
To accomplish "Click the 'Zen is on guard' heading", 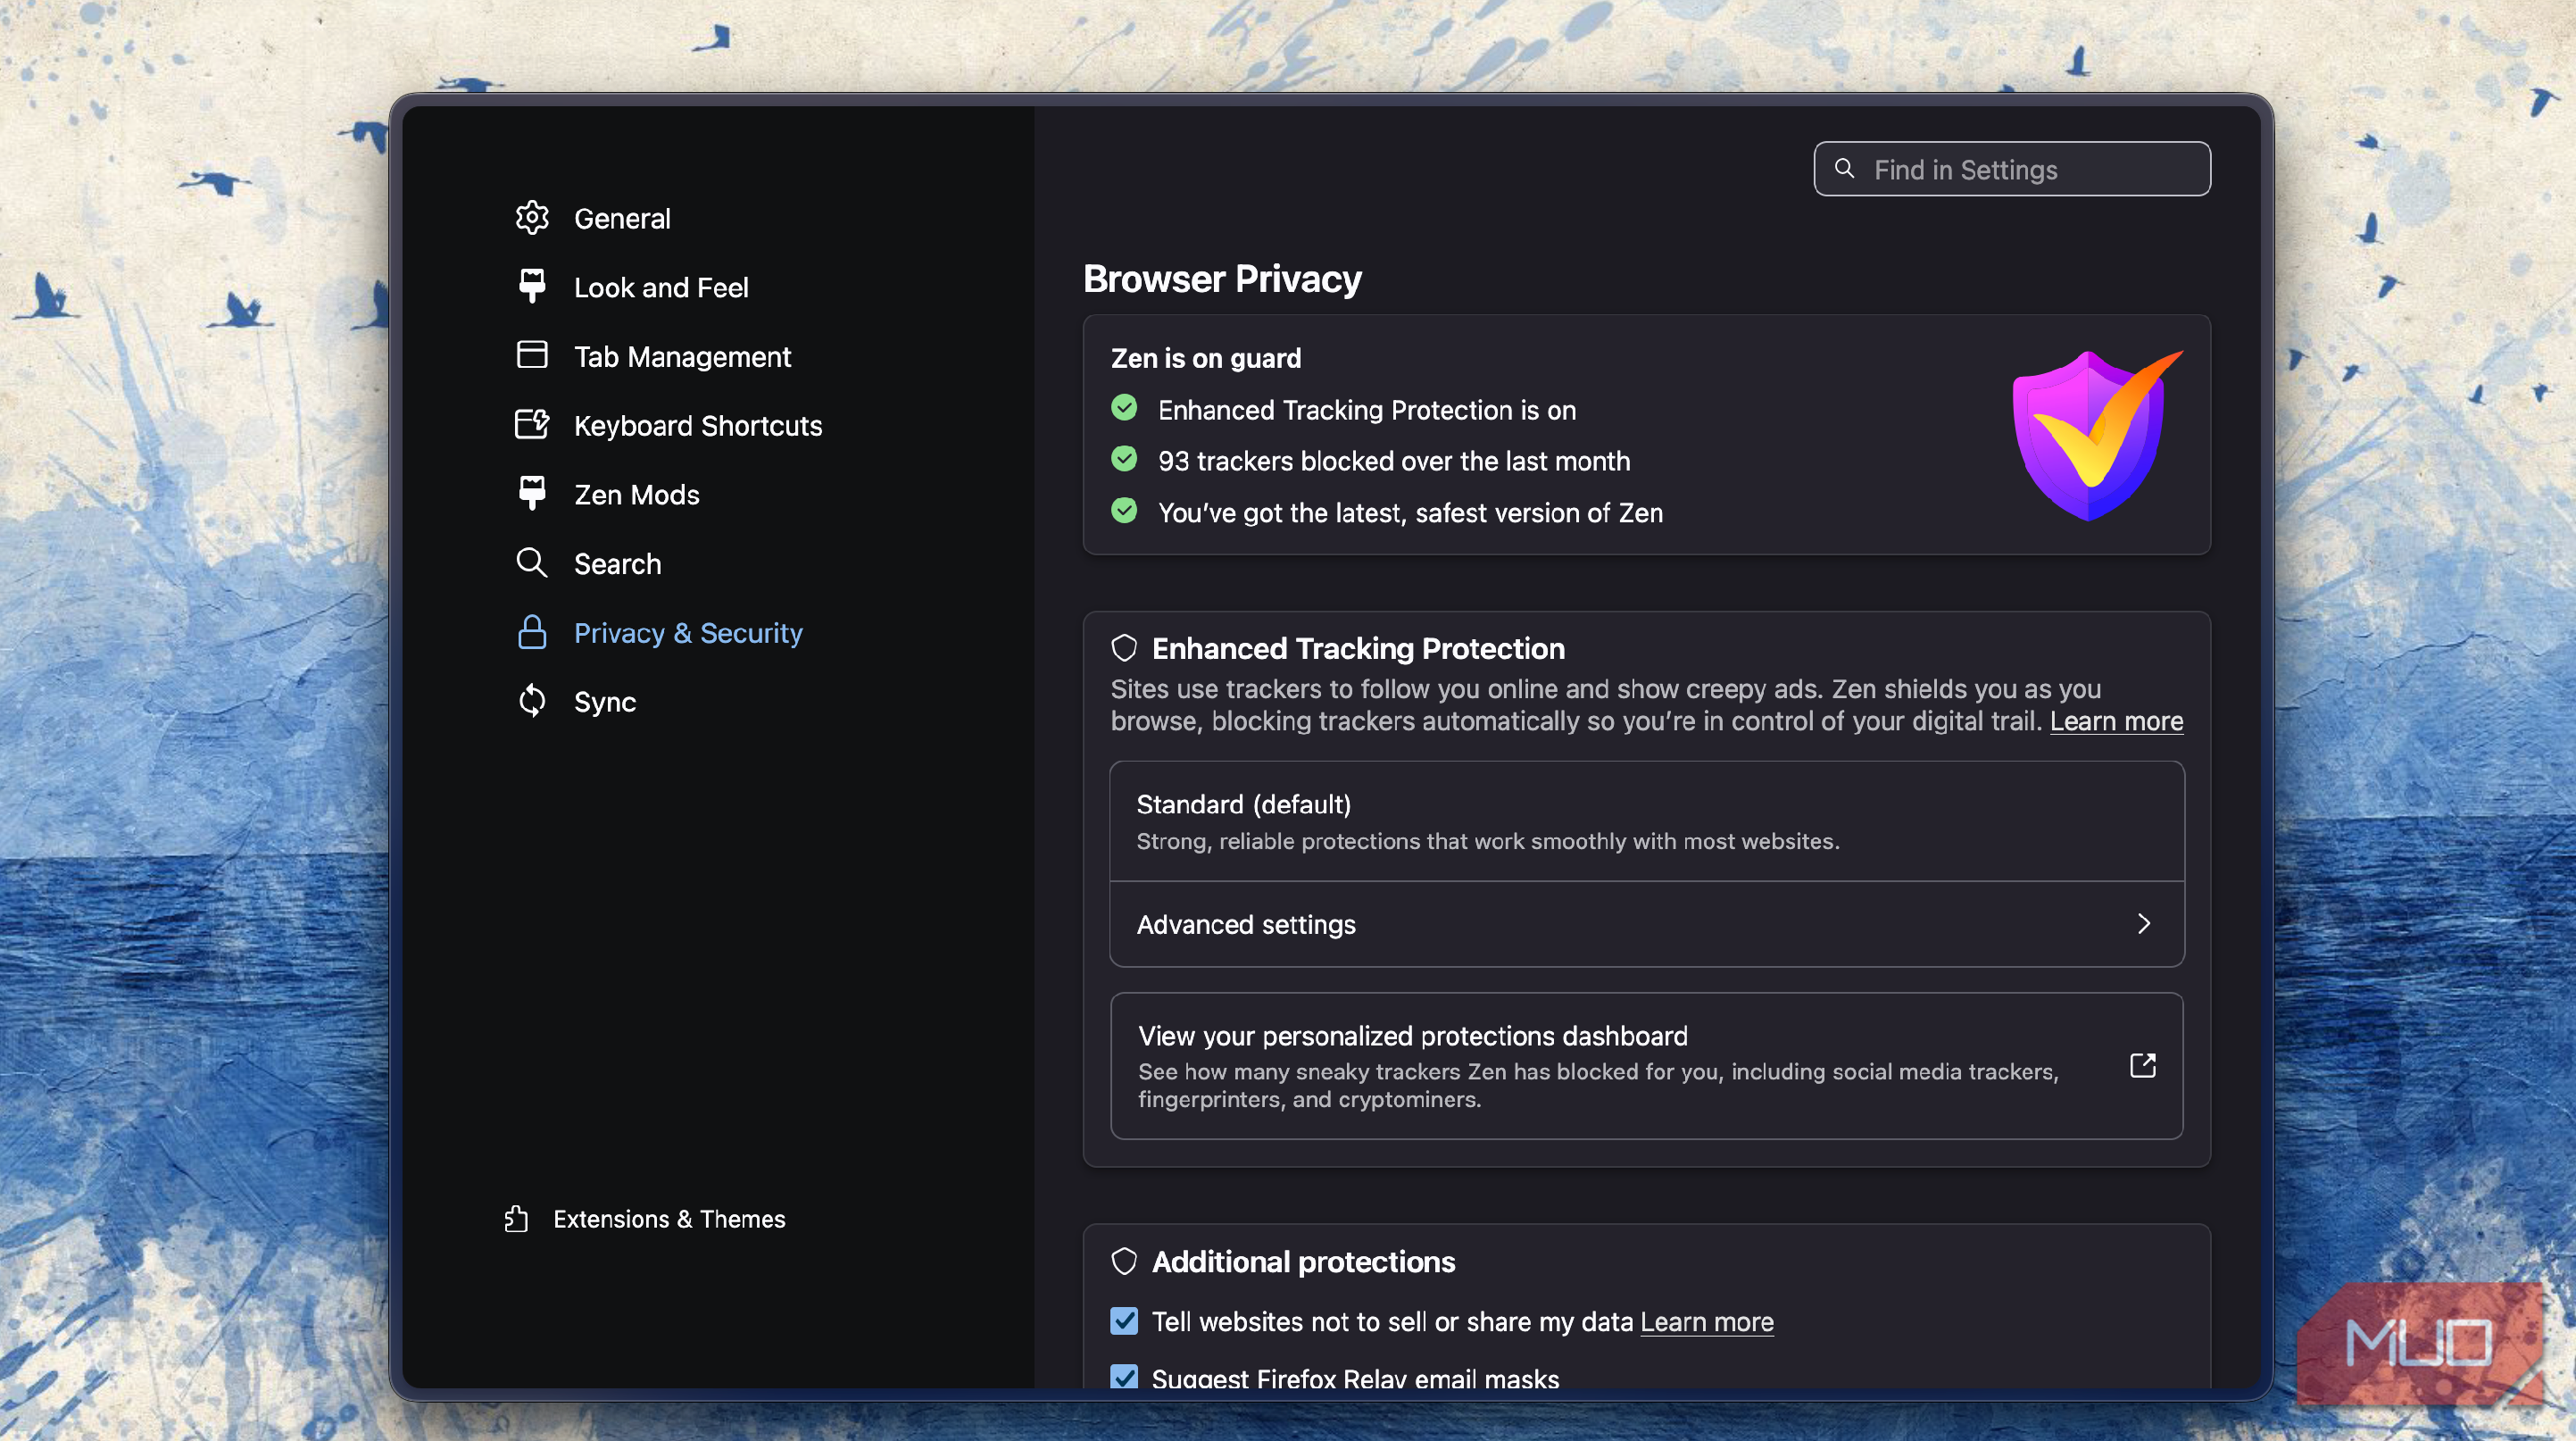I will 1206,358.
